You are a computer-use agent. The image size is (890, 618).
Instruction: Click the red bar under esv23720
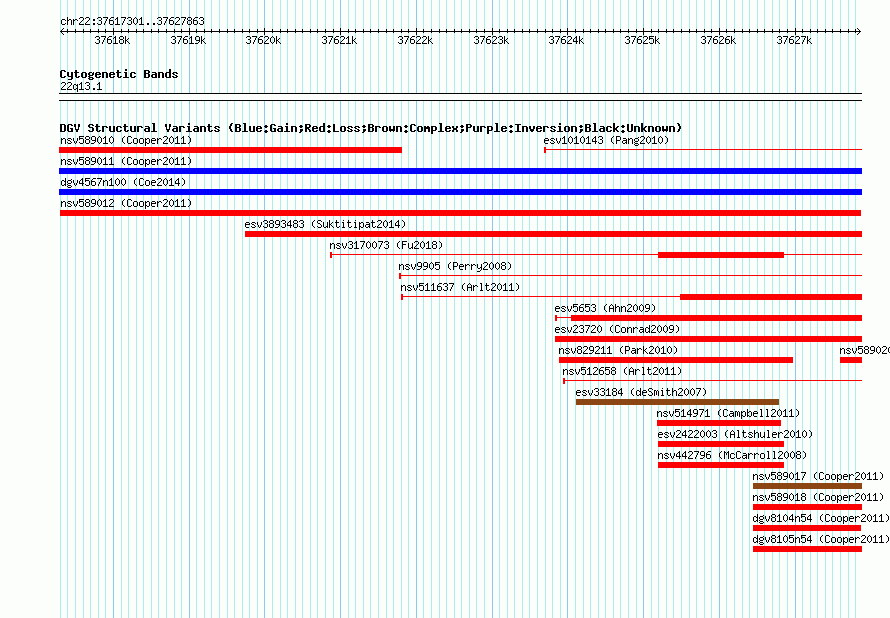(708, 339)
